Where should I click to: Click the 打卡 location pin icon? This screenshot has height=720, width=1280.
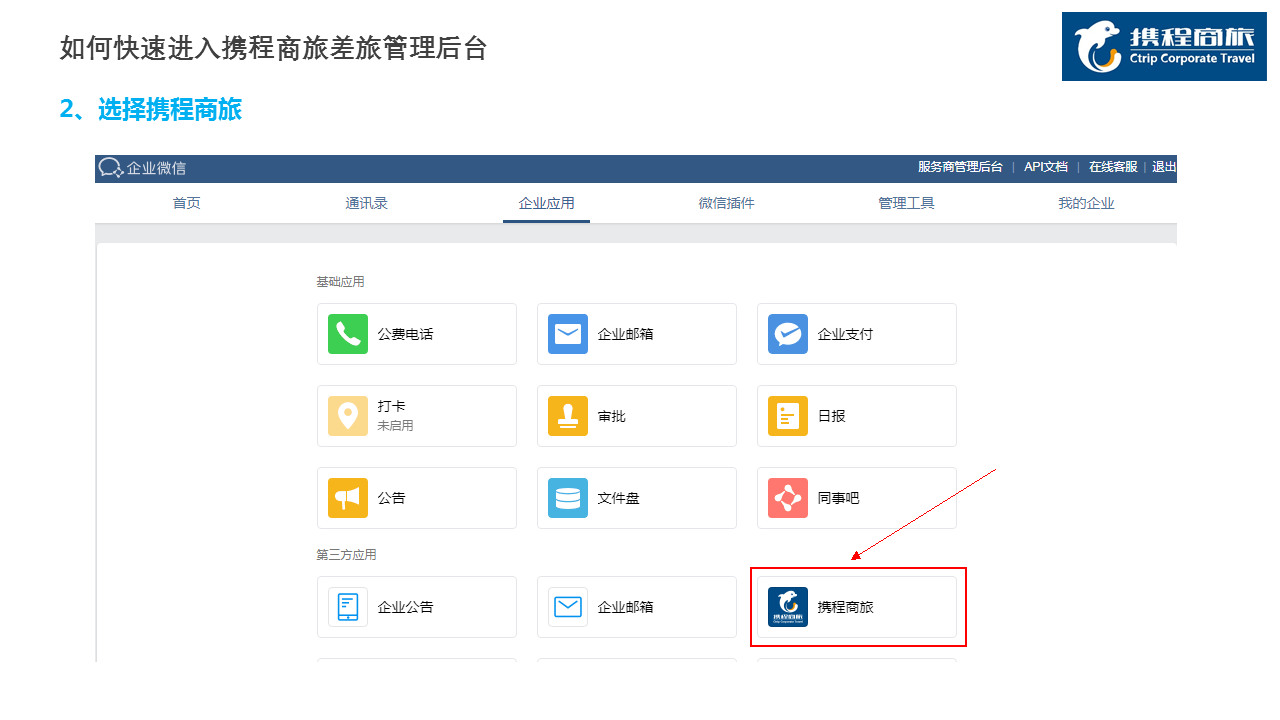pyautogui.click(x=348, y=416)
